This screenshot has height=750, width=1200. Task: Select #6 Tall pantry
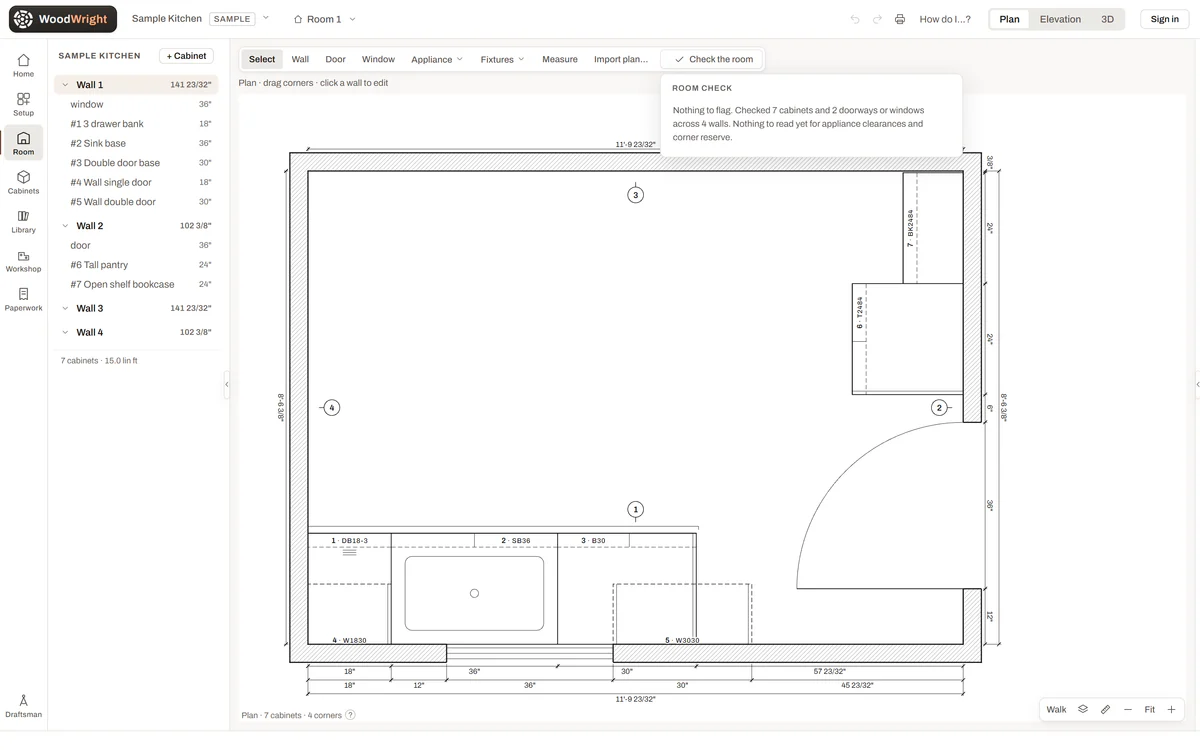[x=136, y=265]
